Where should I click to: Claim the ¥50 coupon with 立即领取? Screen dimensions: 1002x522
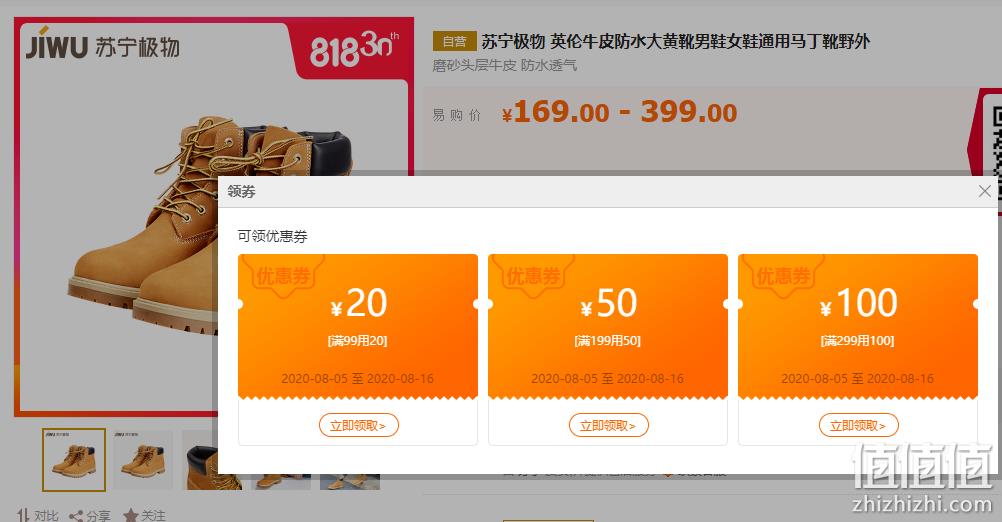point(608,426)
